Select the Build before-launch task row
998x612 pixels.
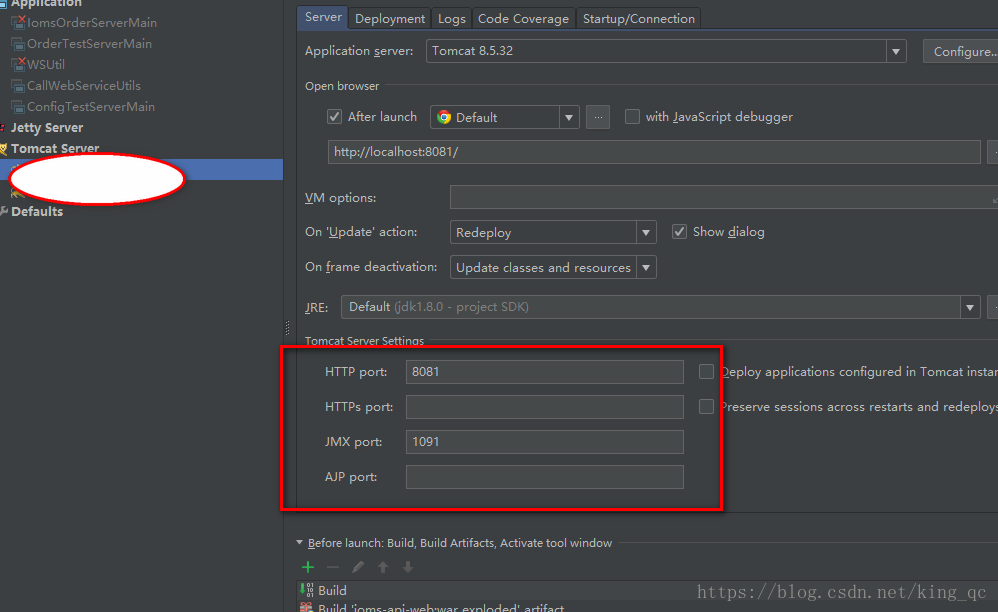click(x=648, y=590)
